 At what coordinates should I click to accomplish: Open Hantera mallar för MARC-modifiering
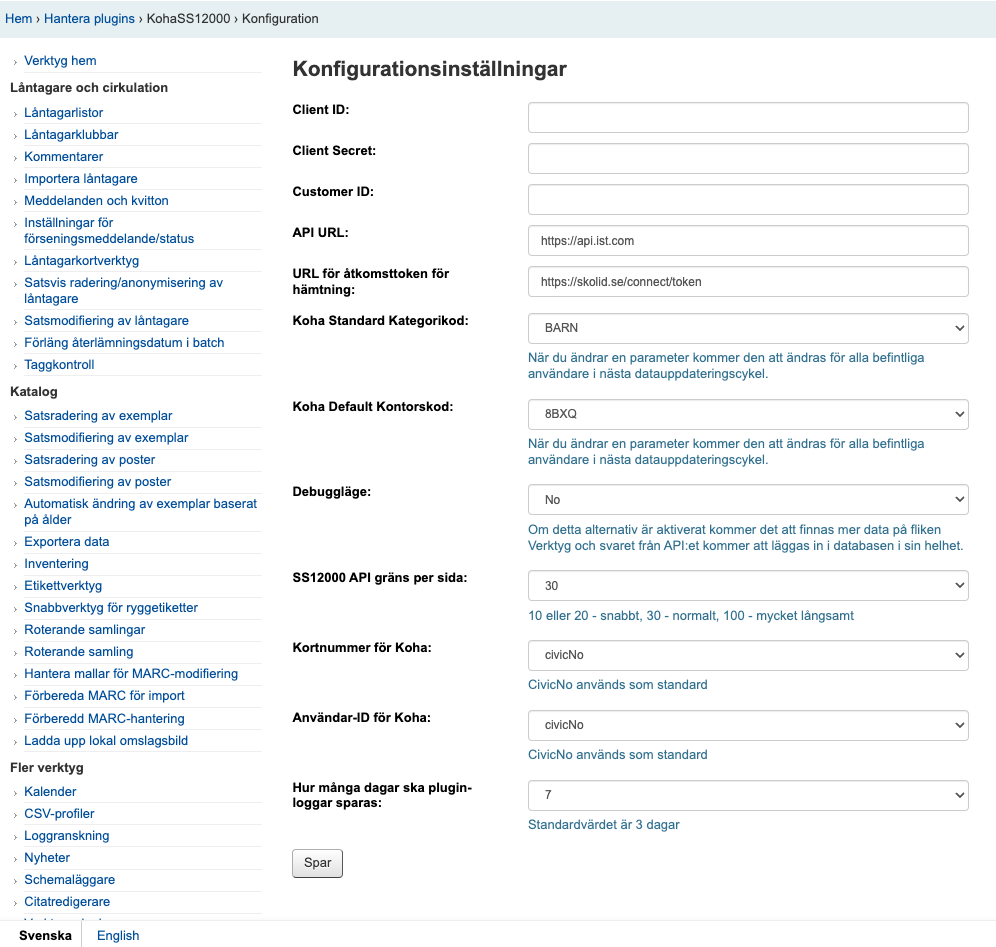coord(131,674)
